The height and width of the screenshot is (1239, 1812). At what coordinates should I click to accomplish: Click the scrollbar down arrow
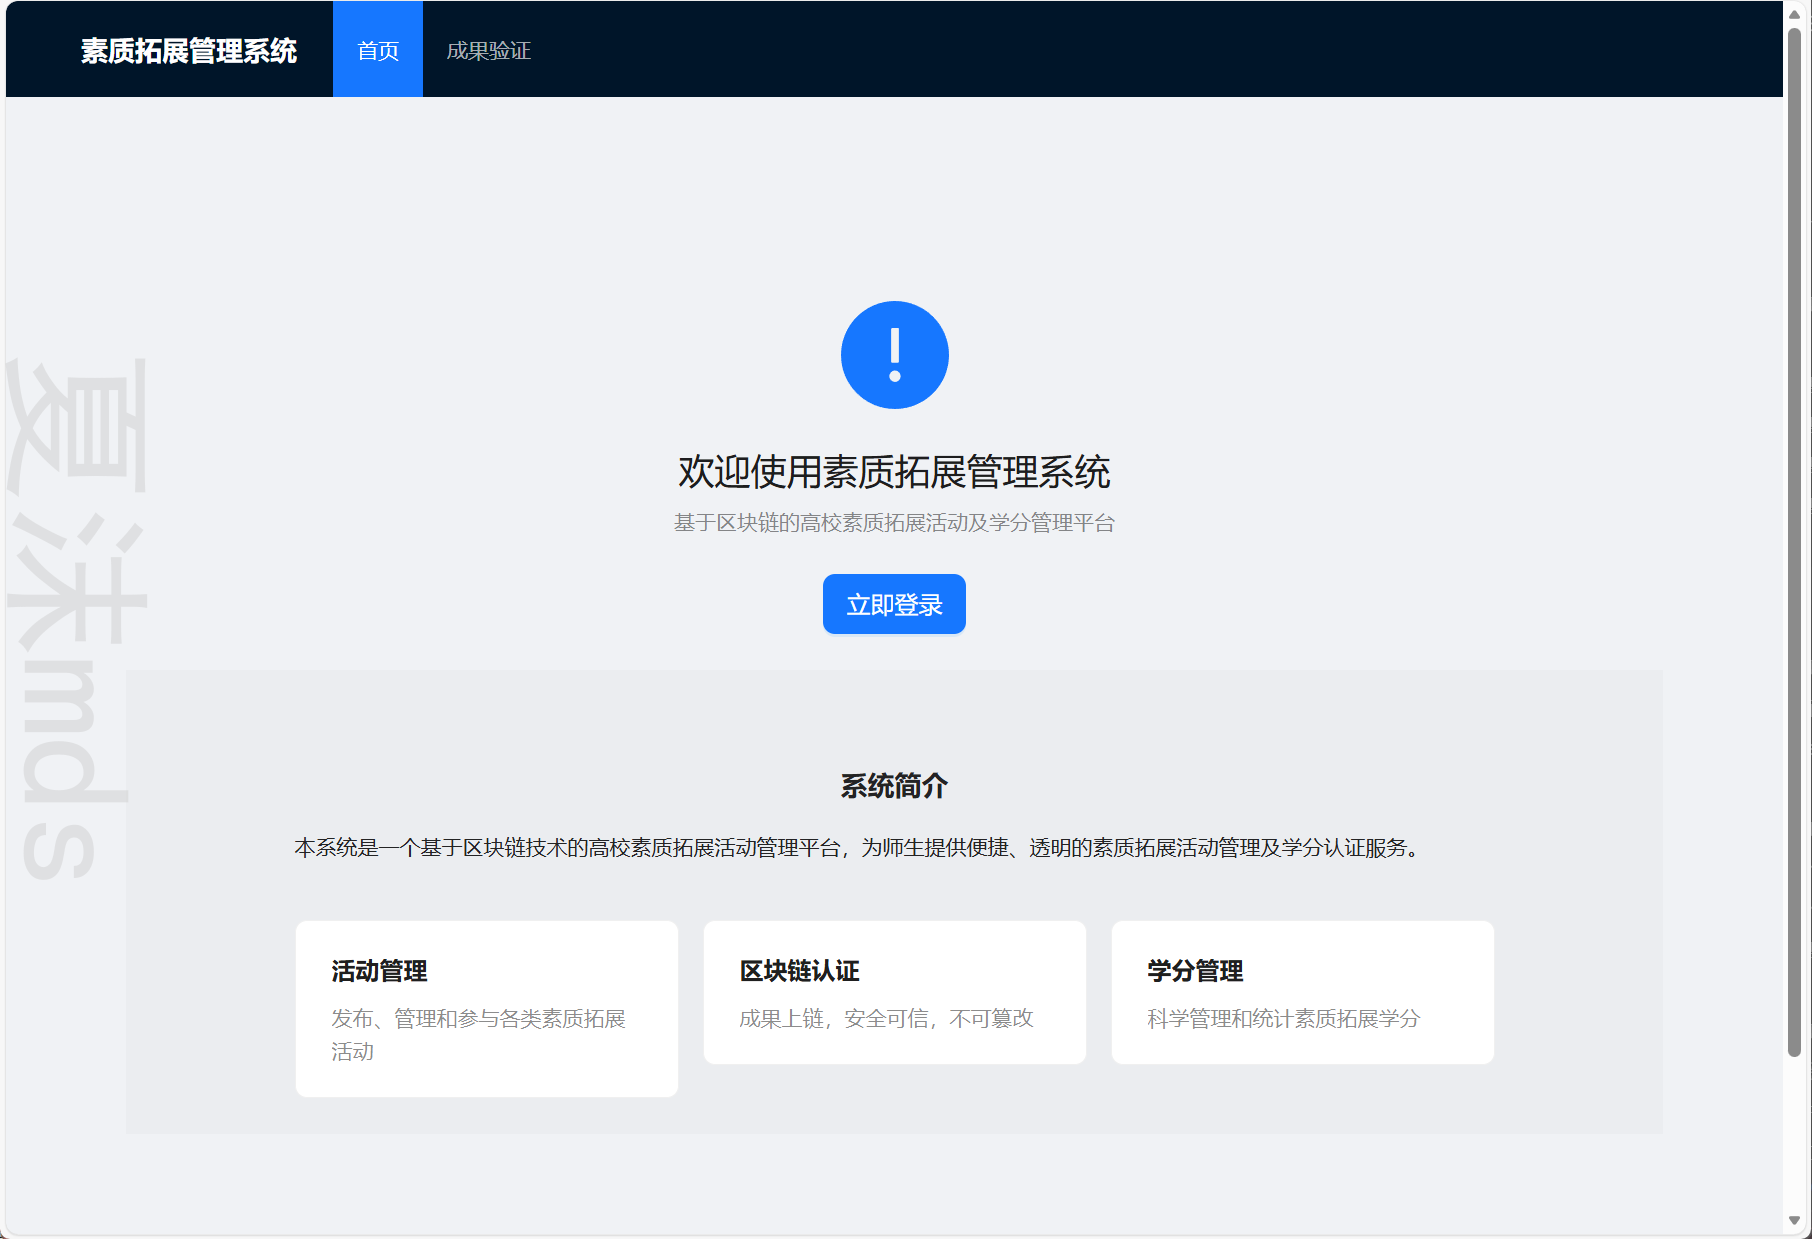[1795, 1220]
